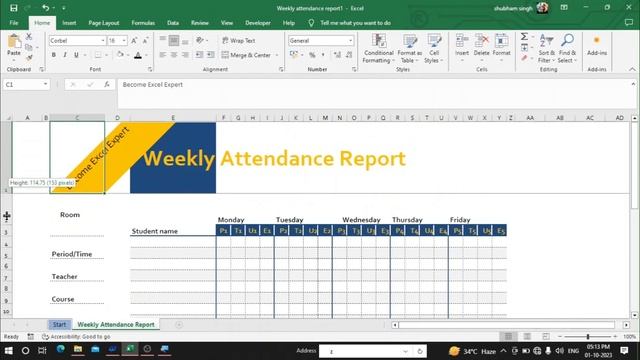640x360 pixels.
Task: Open the File tab
Action: [14, 23]
